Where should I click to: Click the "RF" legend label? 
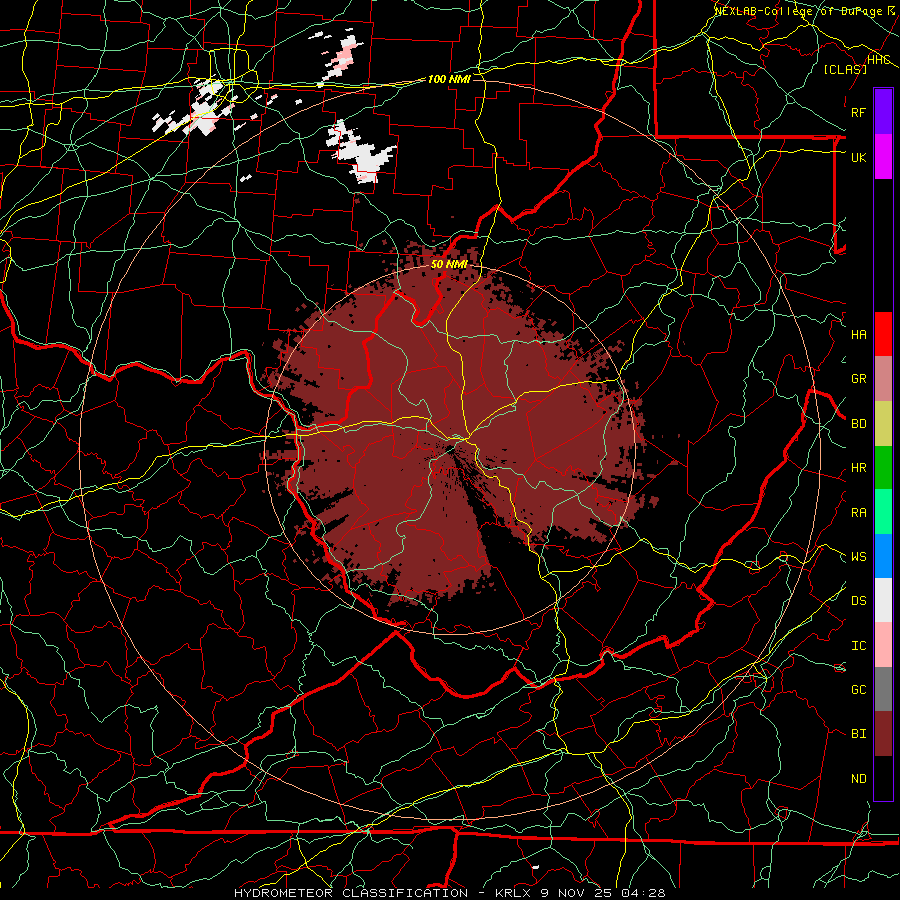858,112
